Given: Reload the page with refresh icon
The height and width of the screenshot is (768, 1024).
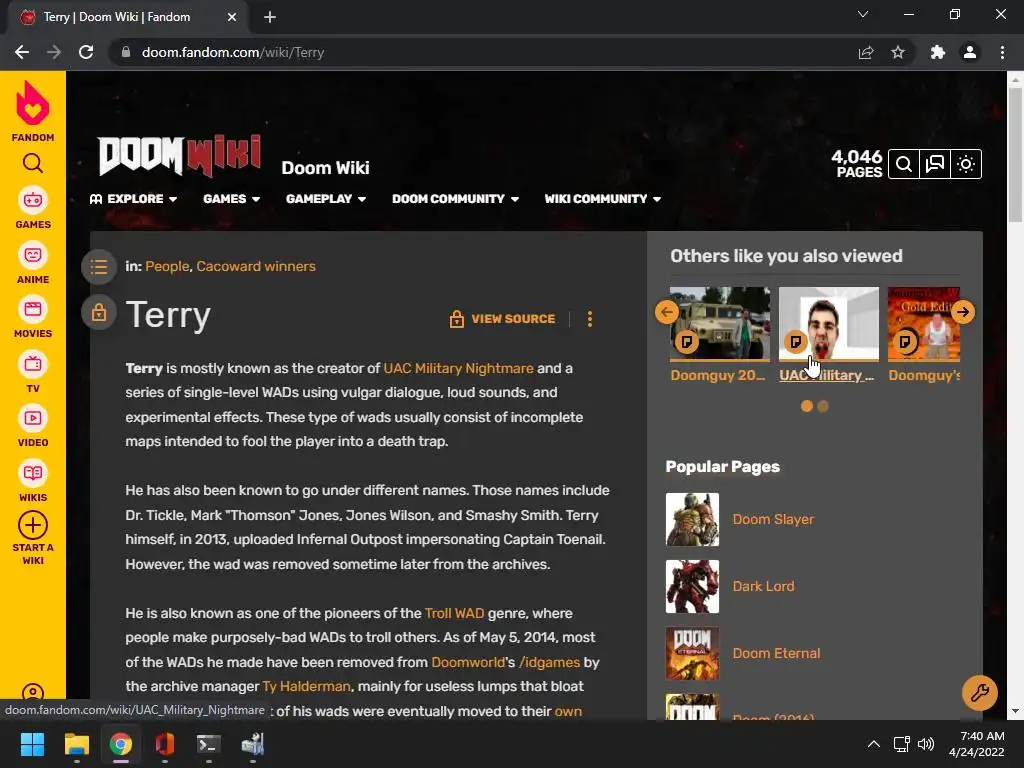Looking at the screenshot, I should [86, 52].
